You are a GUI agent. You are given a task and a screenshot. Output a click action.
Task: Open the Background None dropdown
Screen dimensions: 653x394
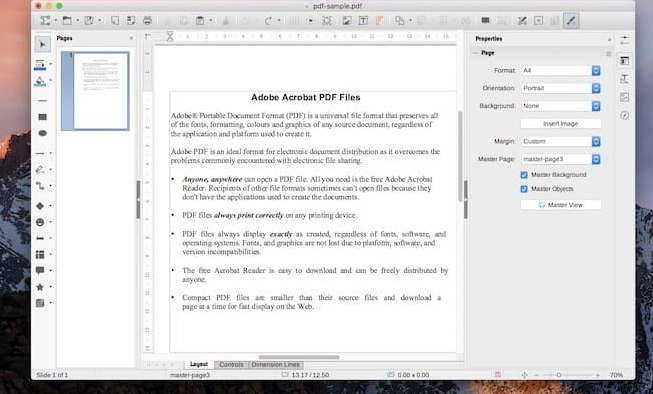pos(561,106)
